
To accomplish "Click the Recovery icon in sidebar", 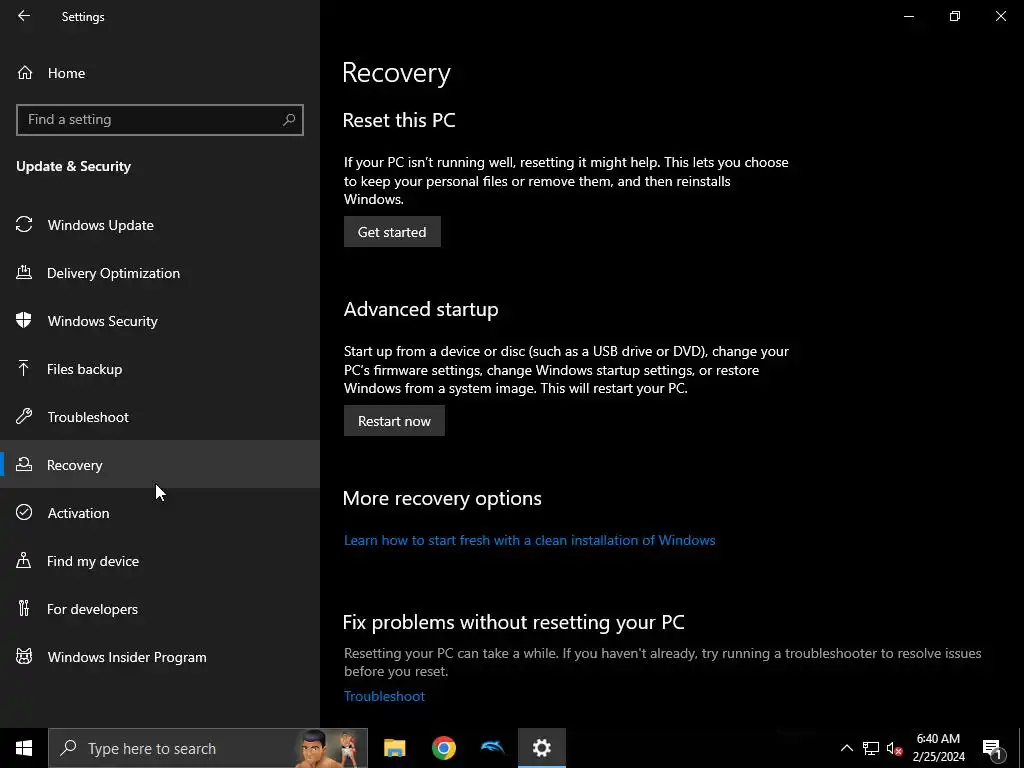I will coord(24,464).
